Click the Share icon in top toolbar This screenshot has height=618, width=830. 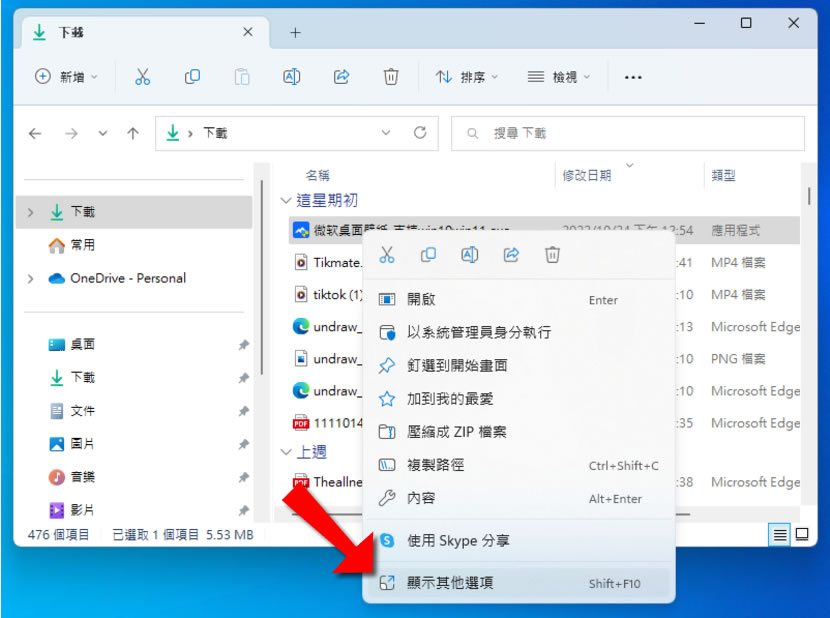tap(341, 77)
